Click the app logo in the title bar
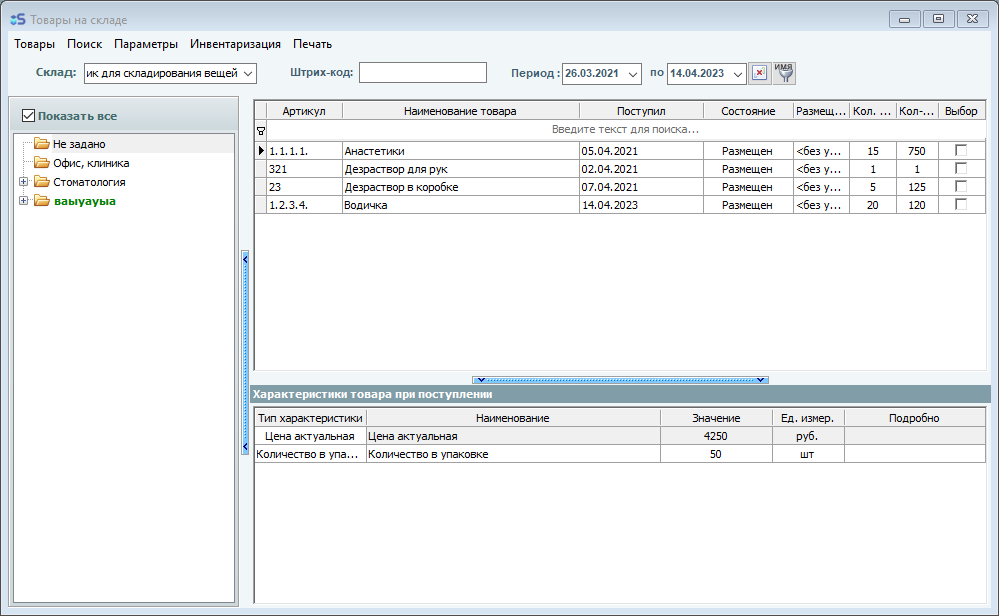 point(17,19)
